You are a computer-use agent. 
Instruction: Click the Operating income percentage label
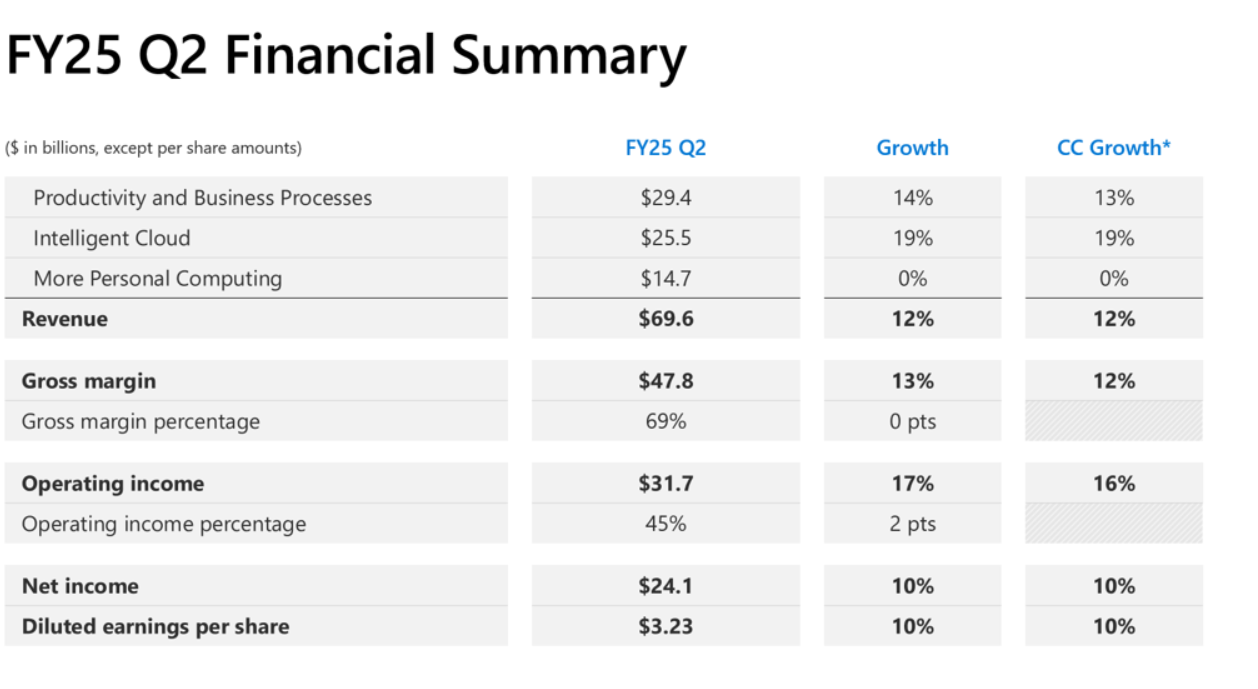[163, 524]
